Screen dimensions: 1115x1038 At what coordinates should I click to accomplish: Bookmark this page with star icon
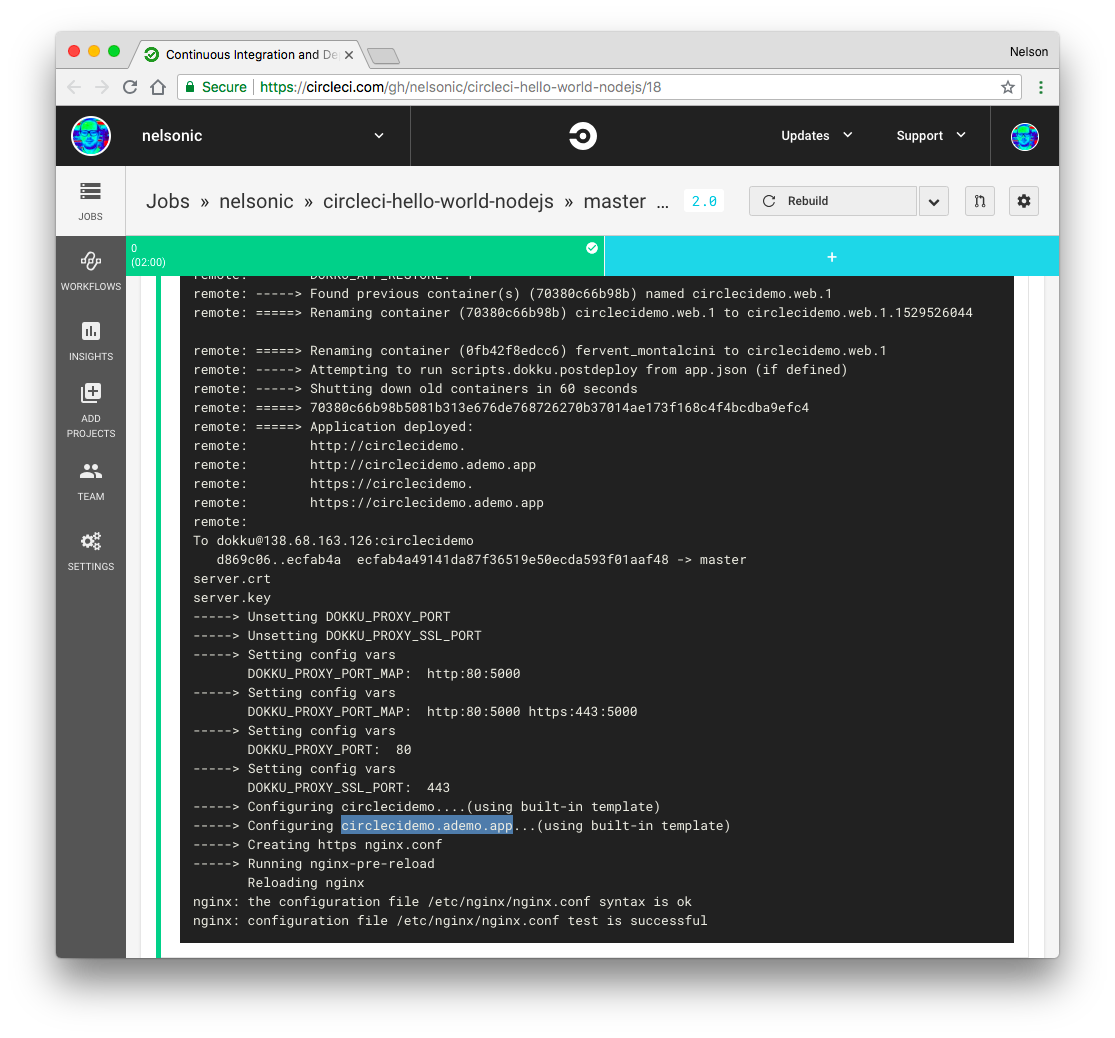point(1008,87)
